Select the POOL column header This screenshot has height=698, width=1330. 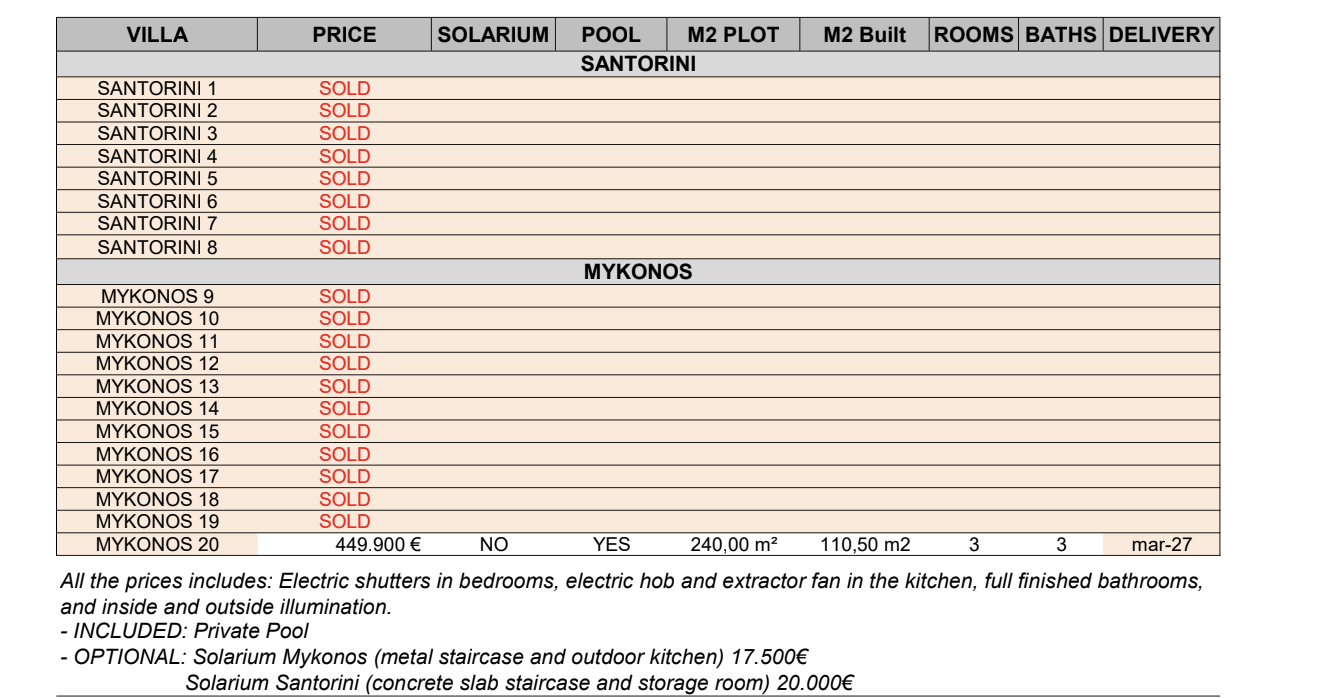[611, 35]
